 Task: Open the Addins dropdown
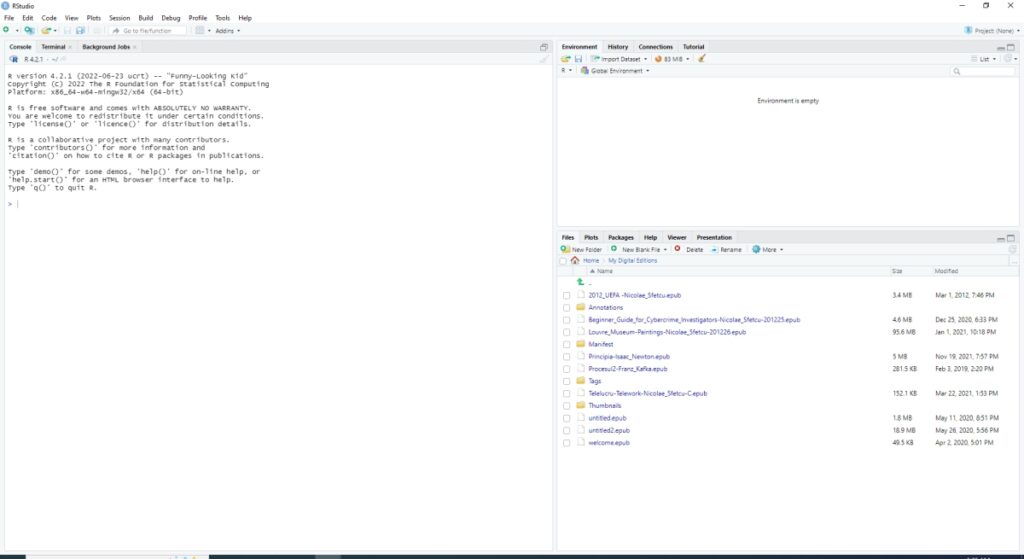228,31
